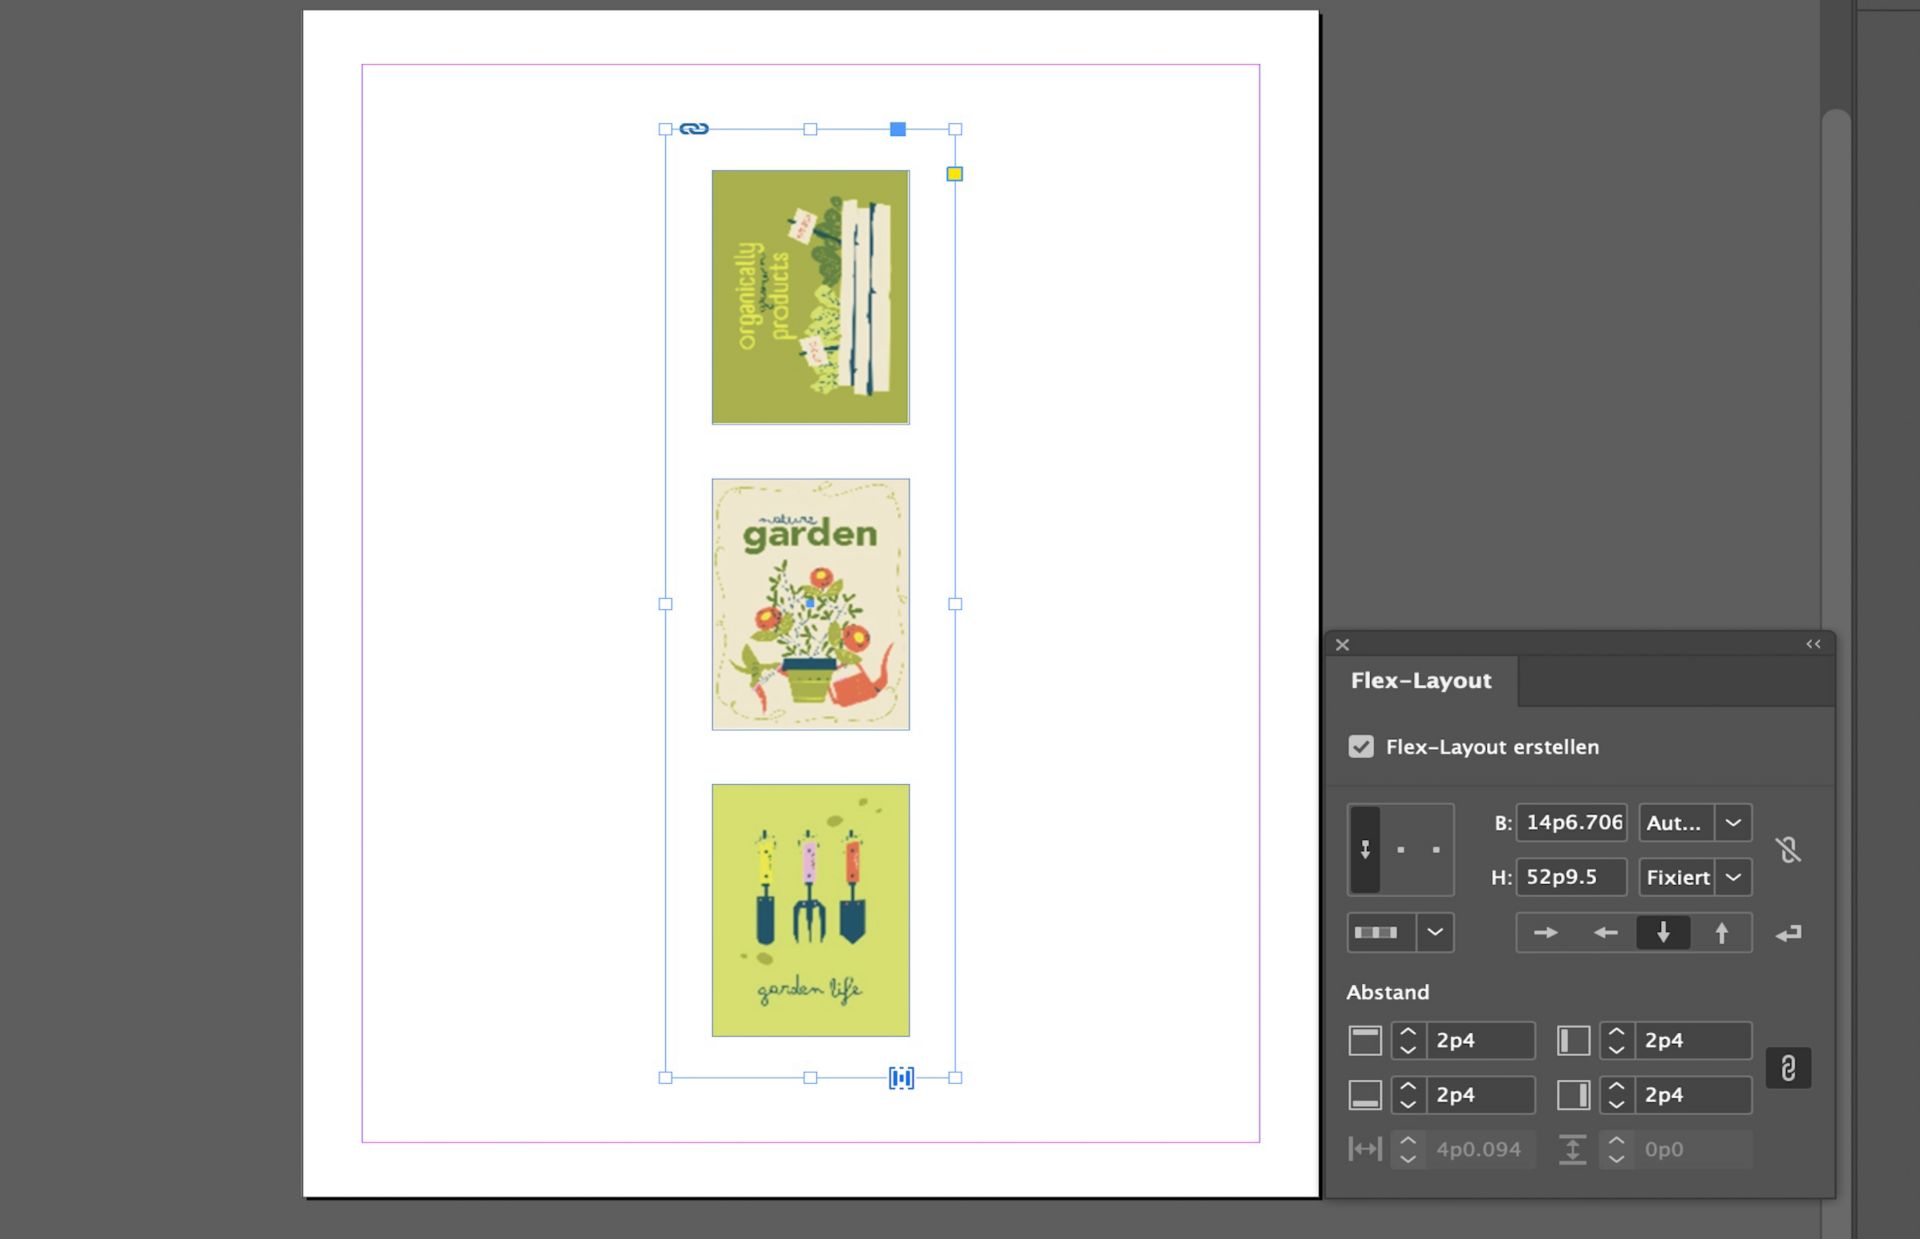Viewport: 1920px width, 1239px height.
Task: Click the distribute icon below the selected frame
Action: [900, 1078]
